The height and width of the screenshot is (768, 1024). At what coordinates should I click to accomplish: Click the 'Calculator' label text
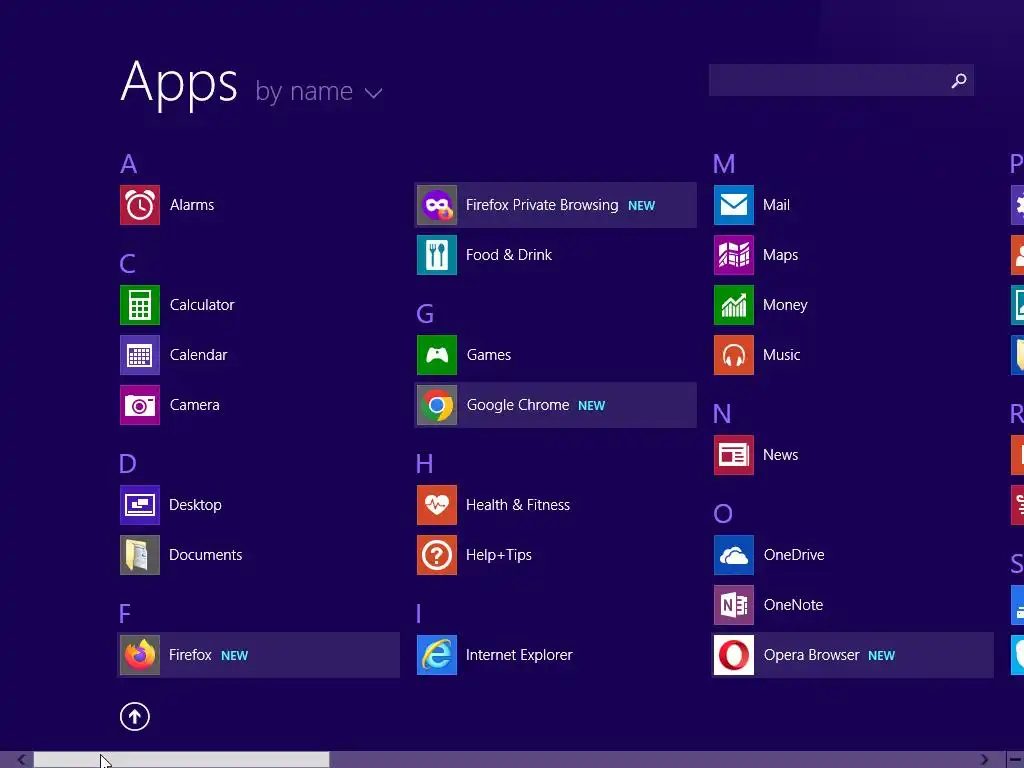click(x=202, y=305)
